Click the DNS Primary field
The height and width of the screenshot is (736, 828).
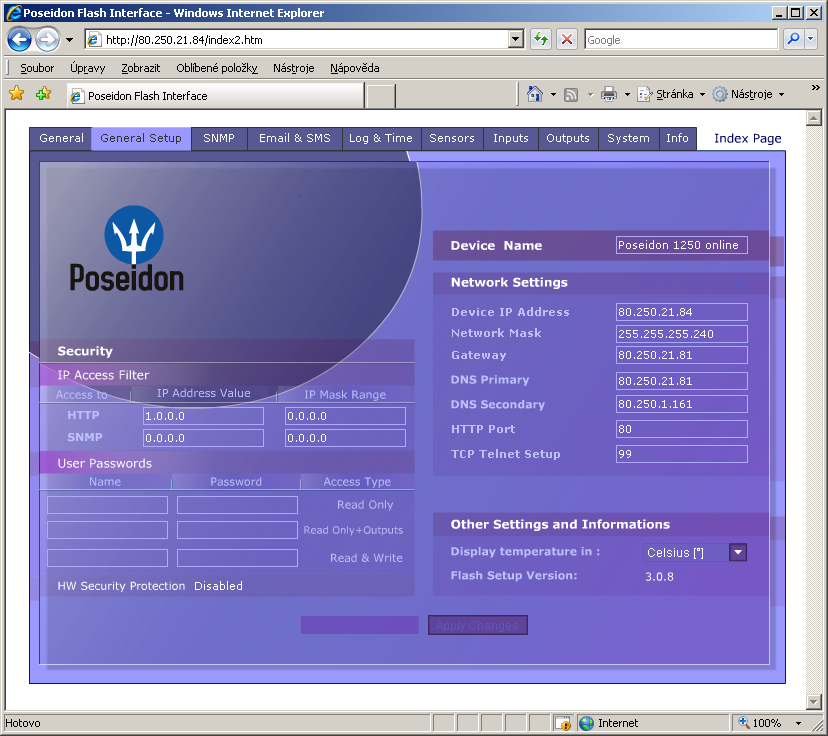pyautogui.click(x=682, y=381)
